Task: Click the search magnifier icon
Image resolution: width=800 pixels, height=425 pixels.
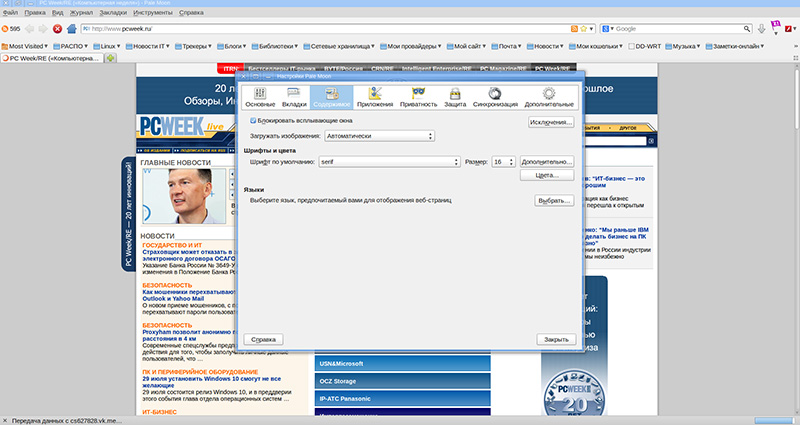Action: pos(747,29)
